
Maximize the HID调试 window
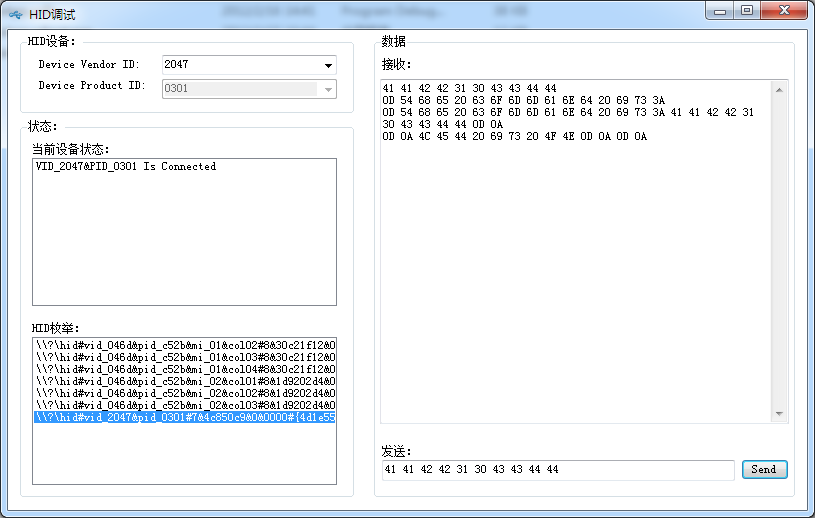(x=746, y=10)
